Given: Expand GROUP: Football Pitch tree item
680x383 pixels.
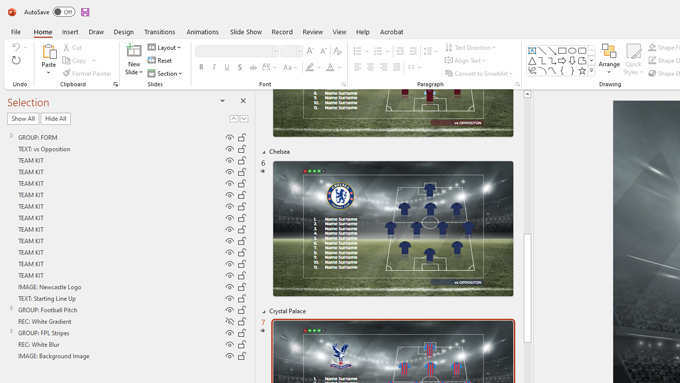Looking at the screenshot, I should [12, 308].
